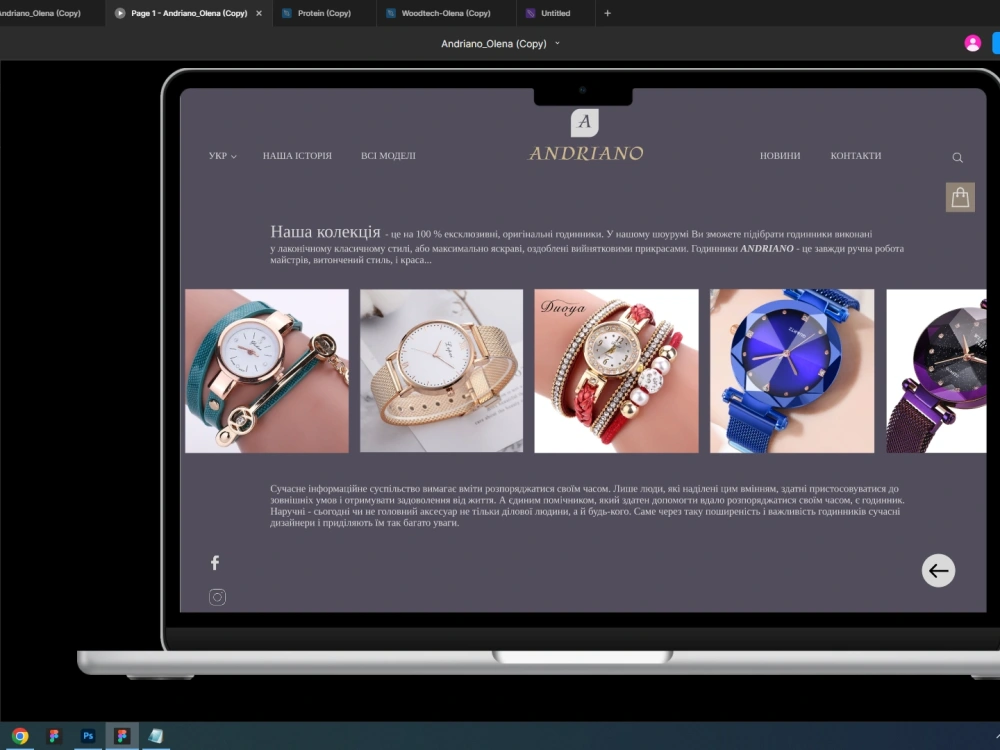Open КОНТАКТИ navigation link

click(856, 156)
